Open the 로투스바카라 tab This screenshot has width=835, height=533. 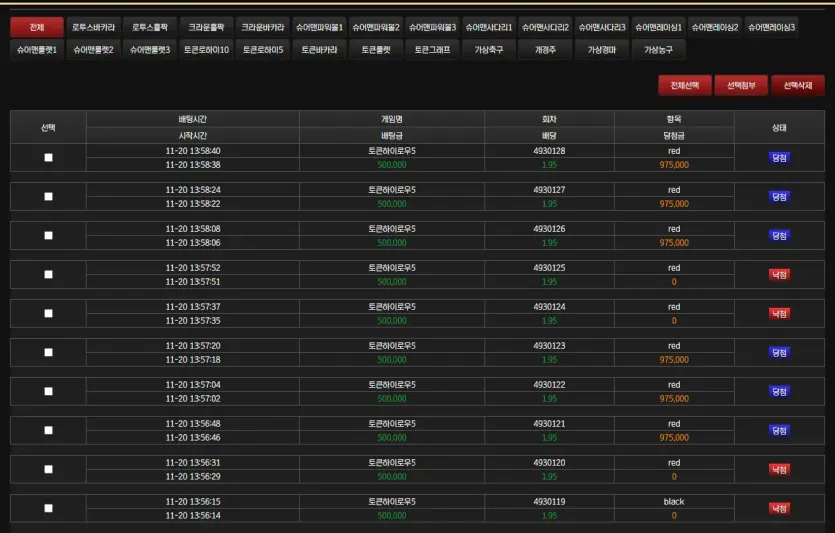pyautogui.click(x=93, y=27)
